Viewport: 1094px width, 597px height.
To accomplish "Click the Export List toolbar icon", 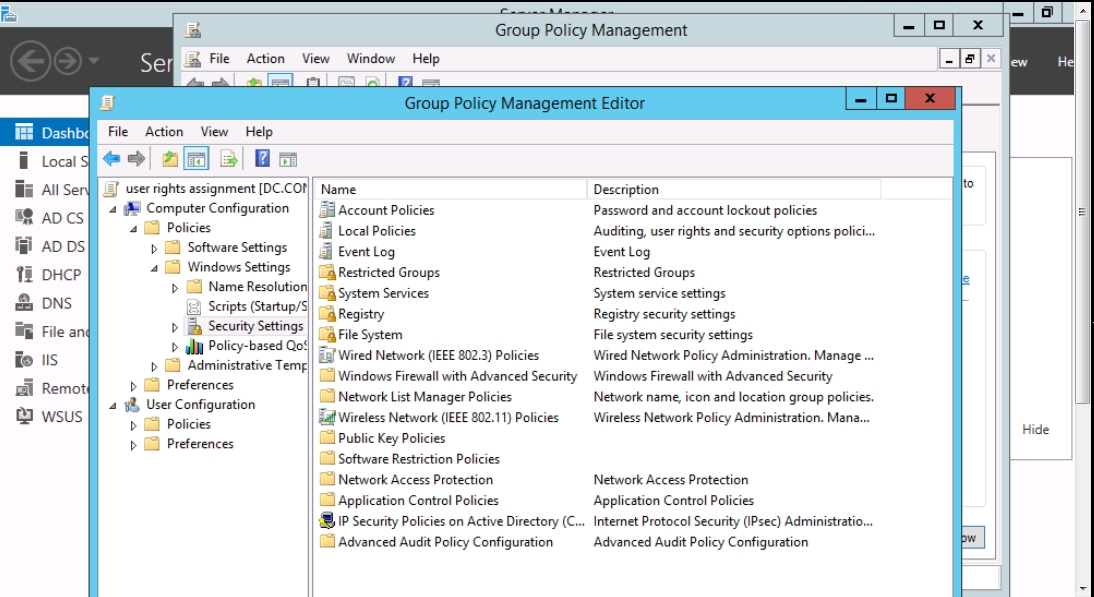I will (x=229, y=159).
